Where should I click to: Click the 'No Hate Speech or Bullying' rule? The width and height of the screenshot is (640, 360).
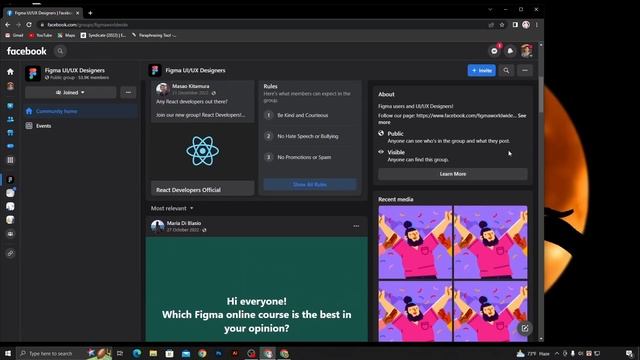(x=308, y=136)
